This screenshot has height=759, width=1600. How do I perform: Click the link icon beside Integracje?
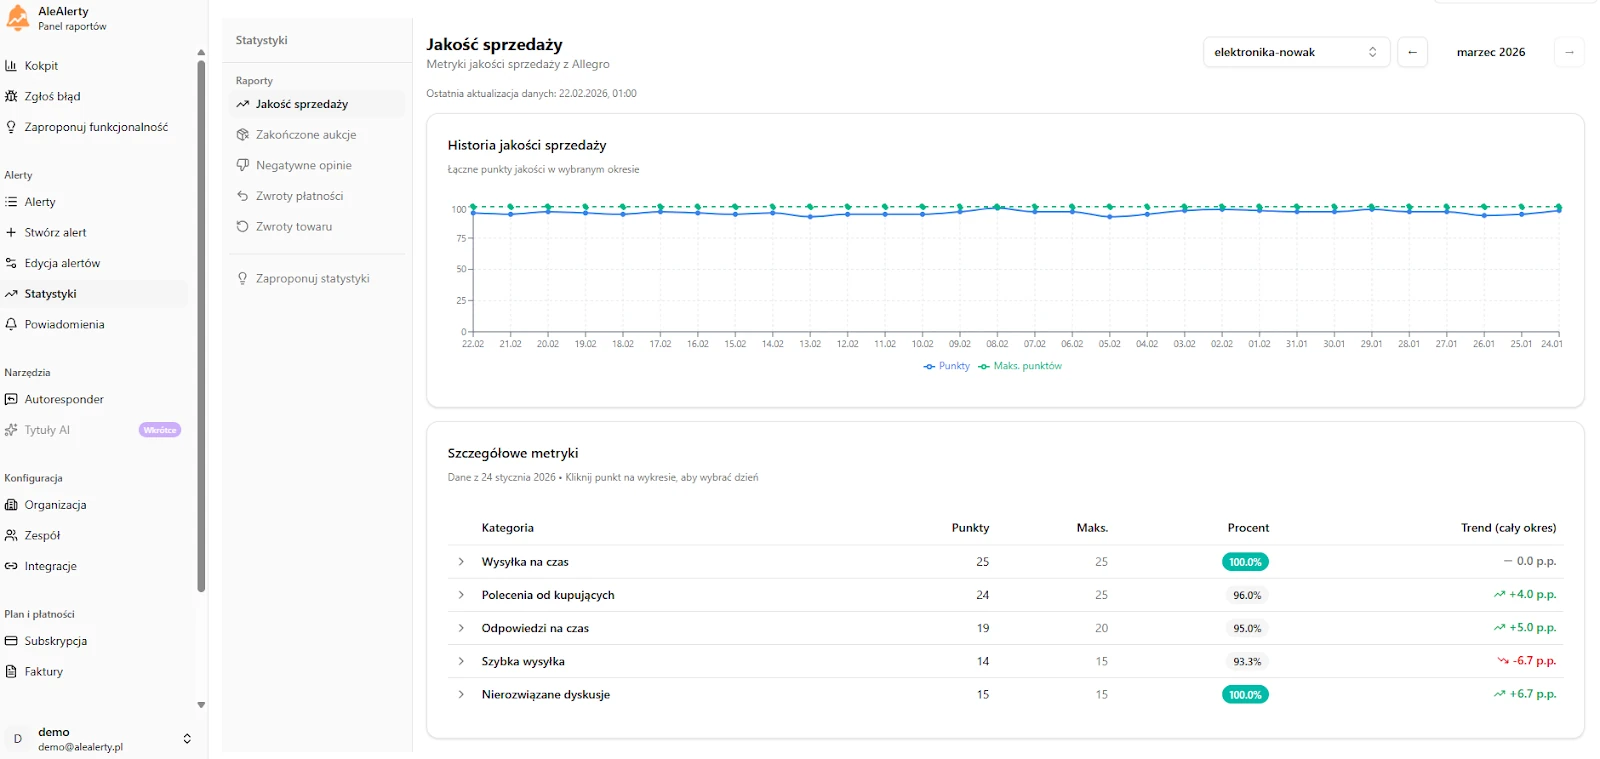(11, 566)
